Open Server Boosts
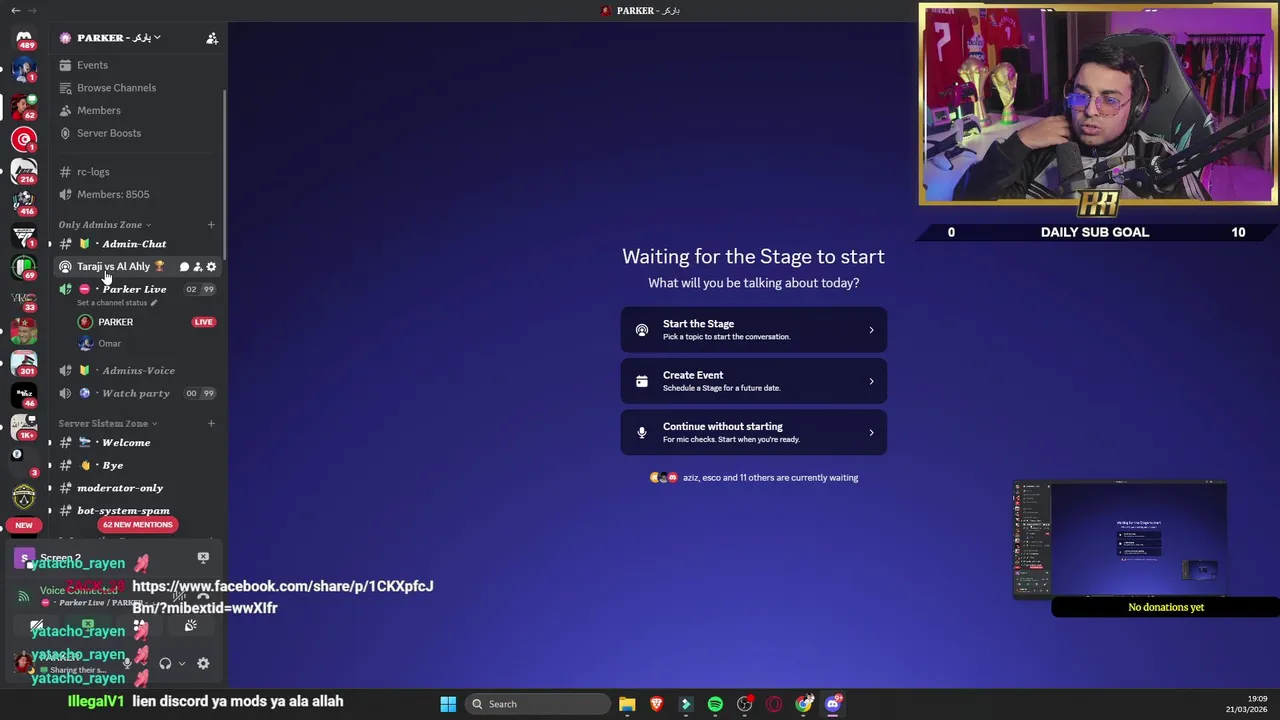This screenshot has height=720, width=1280. pyautogui.click(x=109, y=133)
